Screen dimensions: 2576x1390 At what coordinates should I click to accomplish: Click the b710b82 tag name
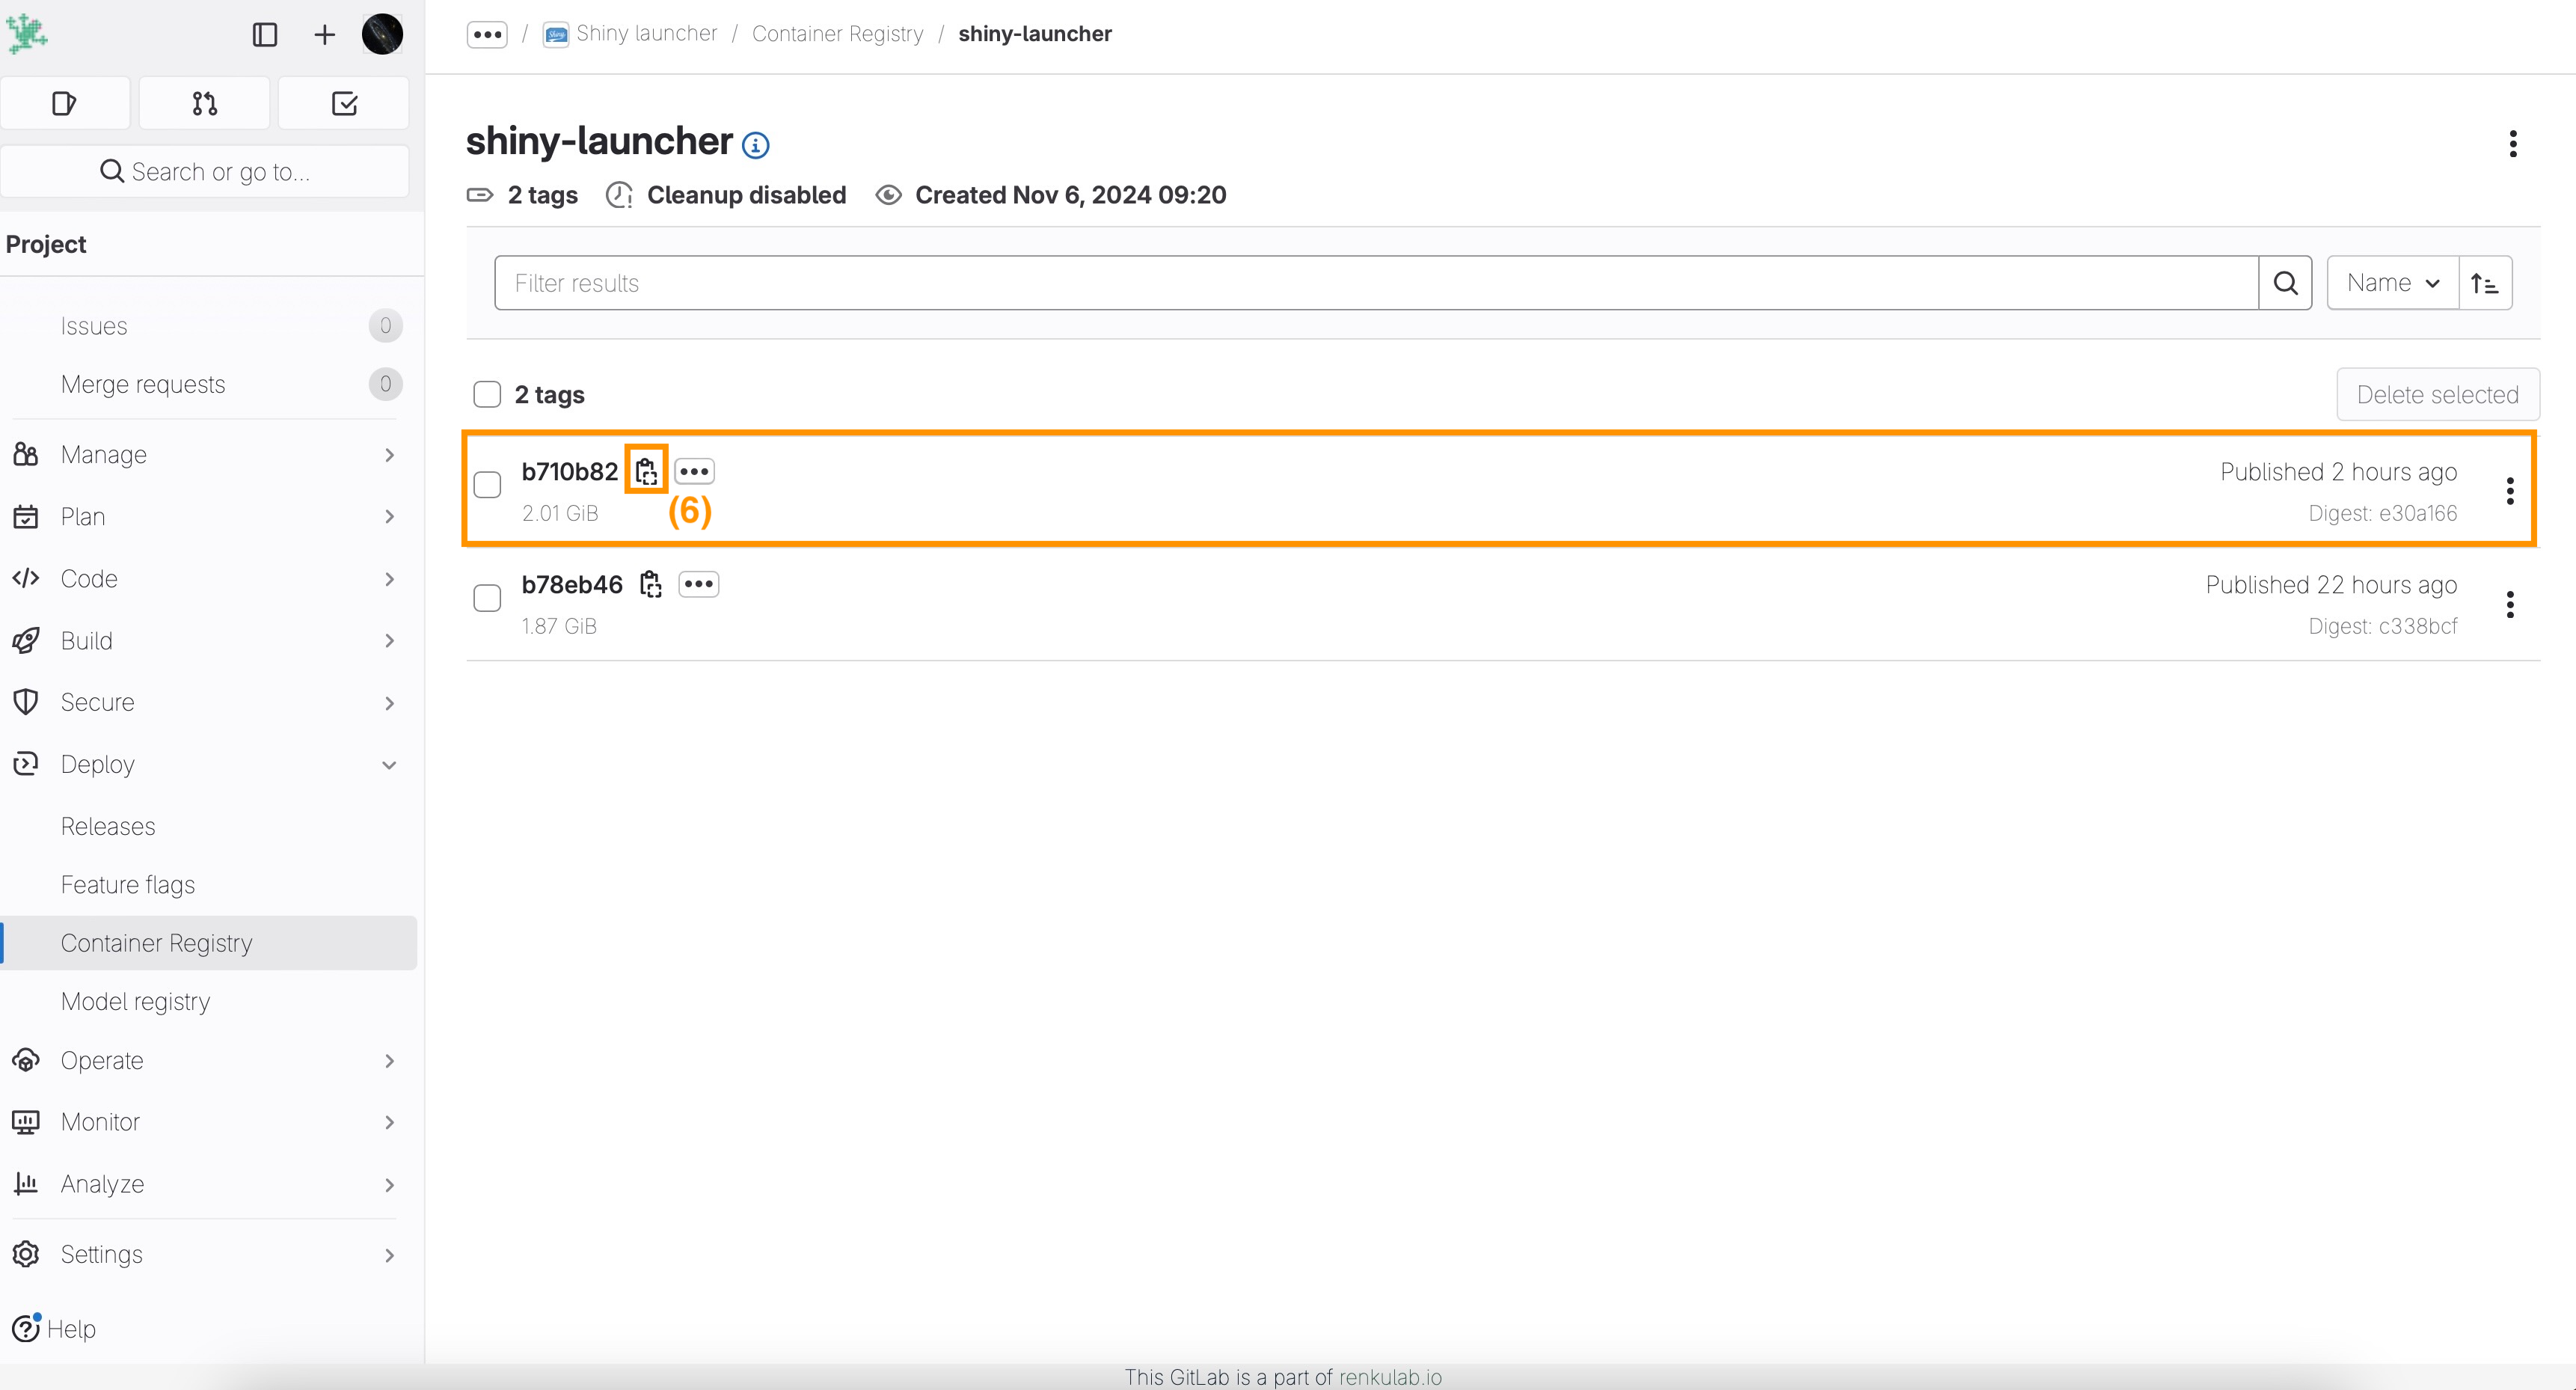click(570, 471)
